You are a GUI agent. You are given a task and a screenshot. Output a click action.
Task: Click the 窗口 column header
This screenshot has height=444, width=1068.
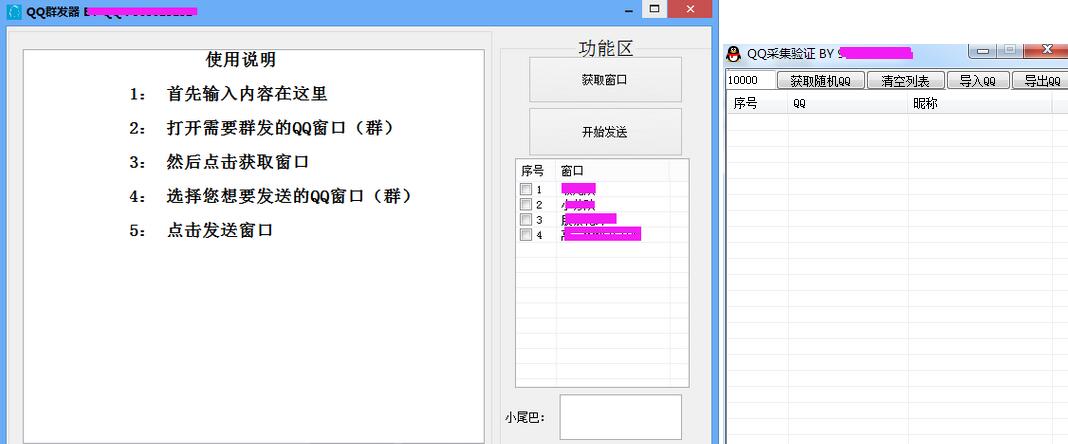coord(612,170)
